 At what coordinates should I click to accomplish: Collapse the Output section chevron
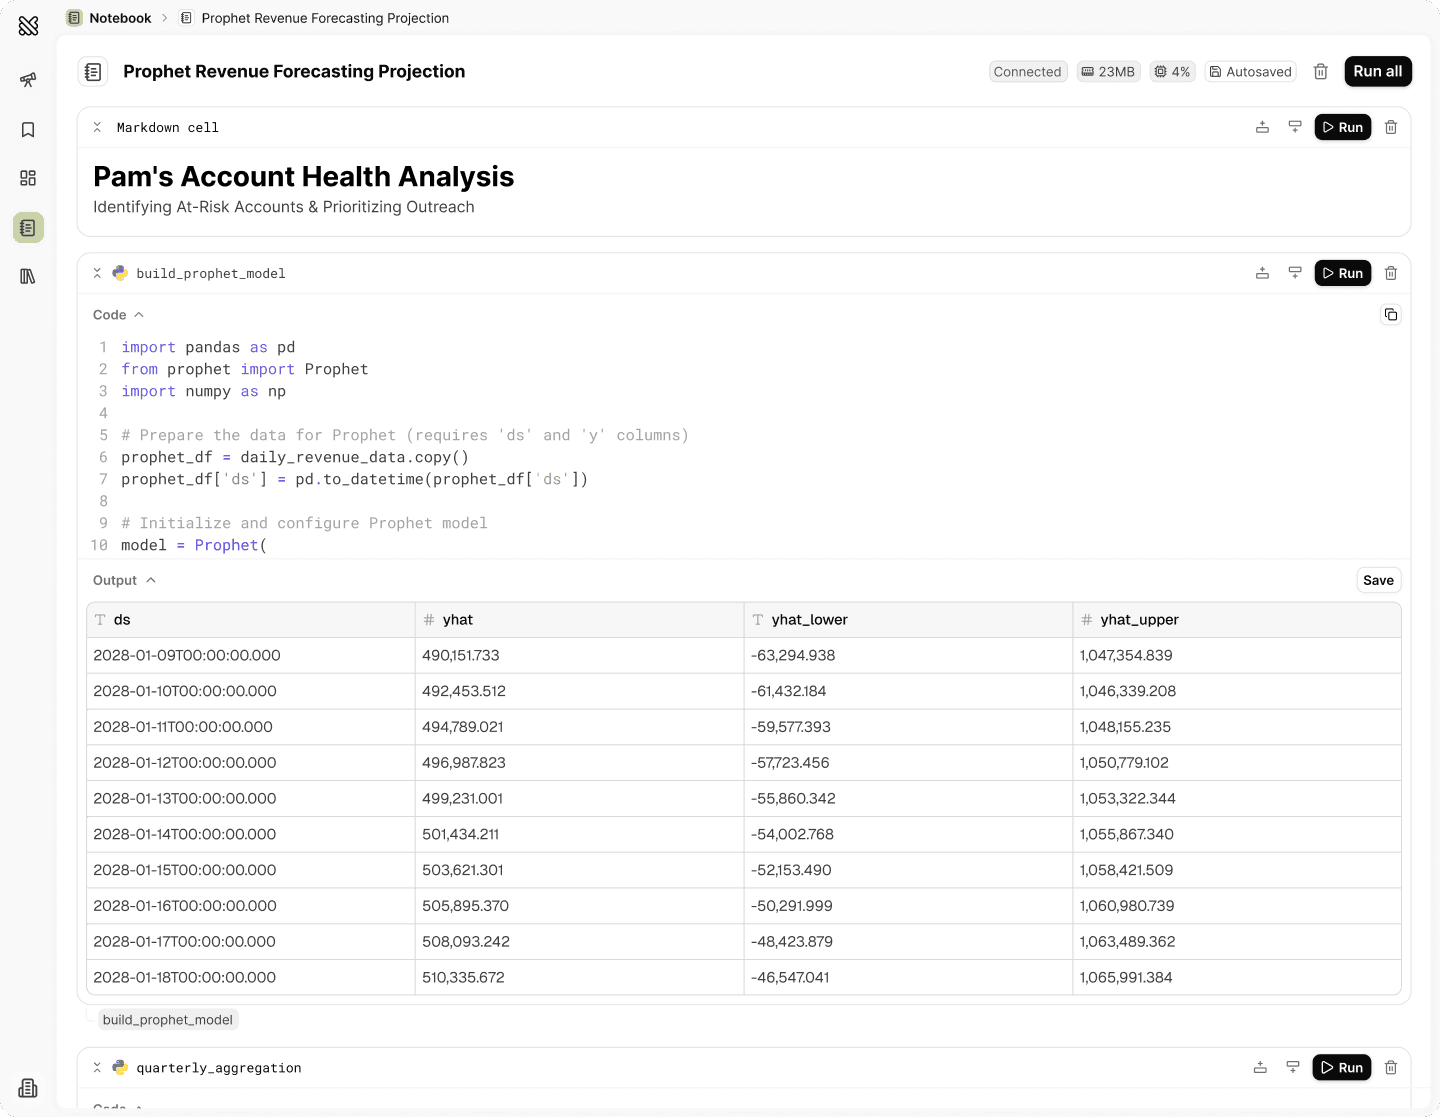(151, 580)
